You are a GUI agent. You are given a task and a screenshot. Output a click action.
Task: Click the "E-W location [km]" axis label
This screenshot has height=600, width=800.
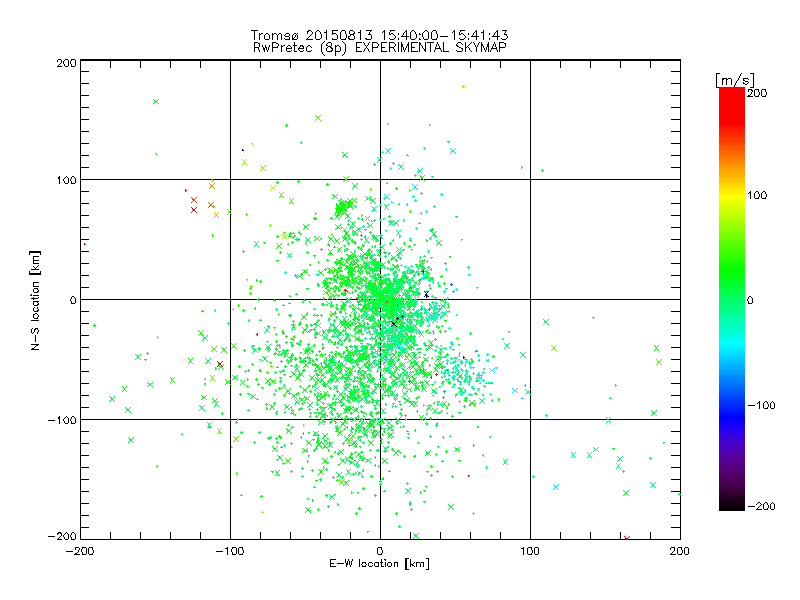(x=379, y=563)
